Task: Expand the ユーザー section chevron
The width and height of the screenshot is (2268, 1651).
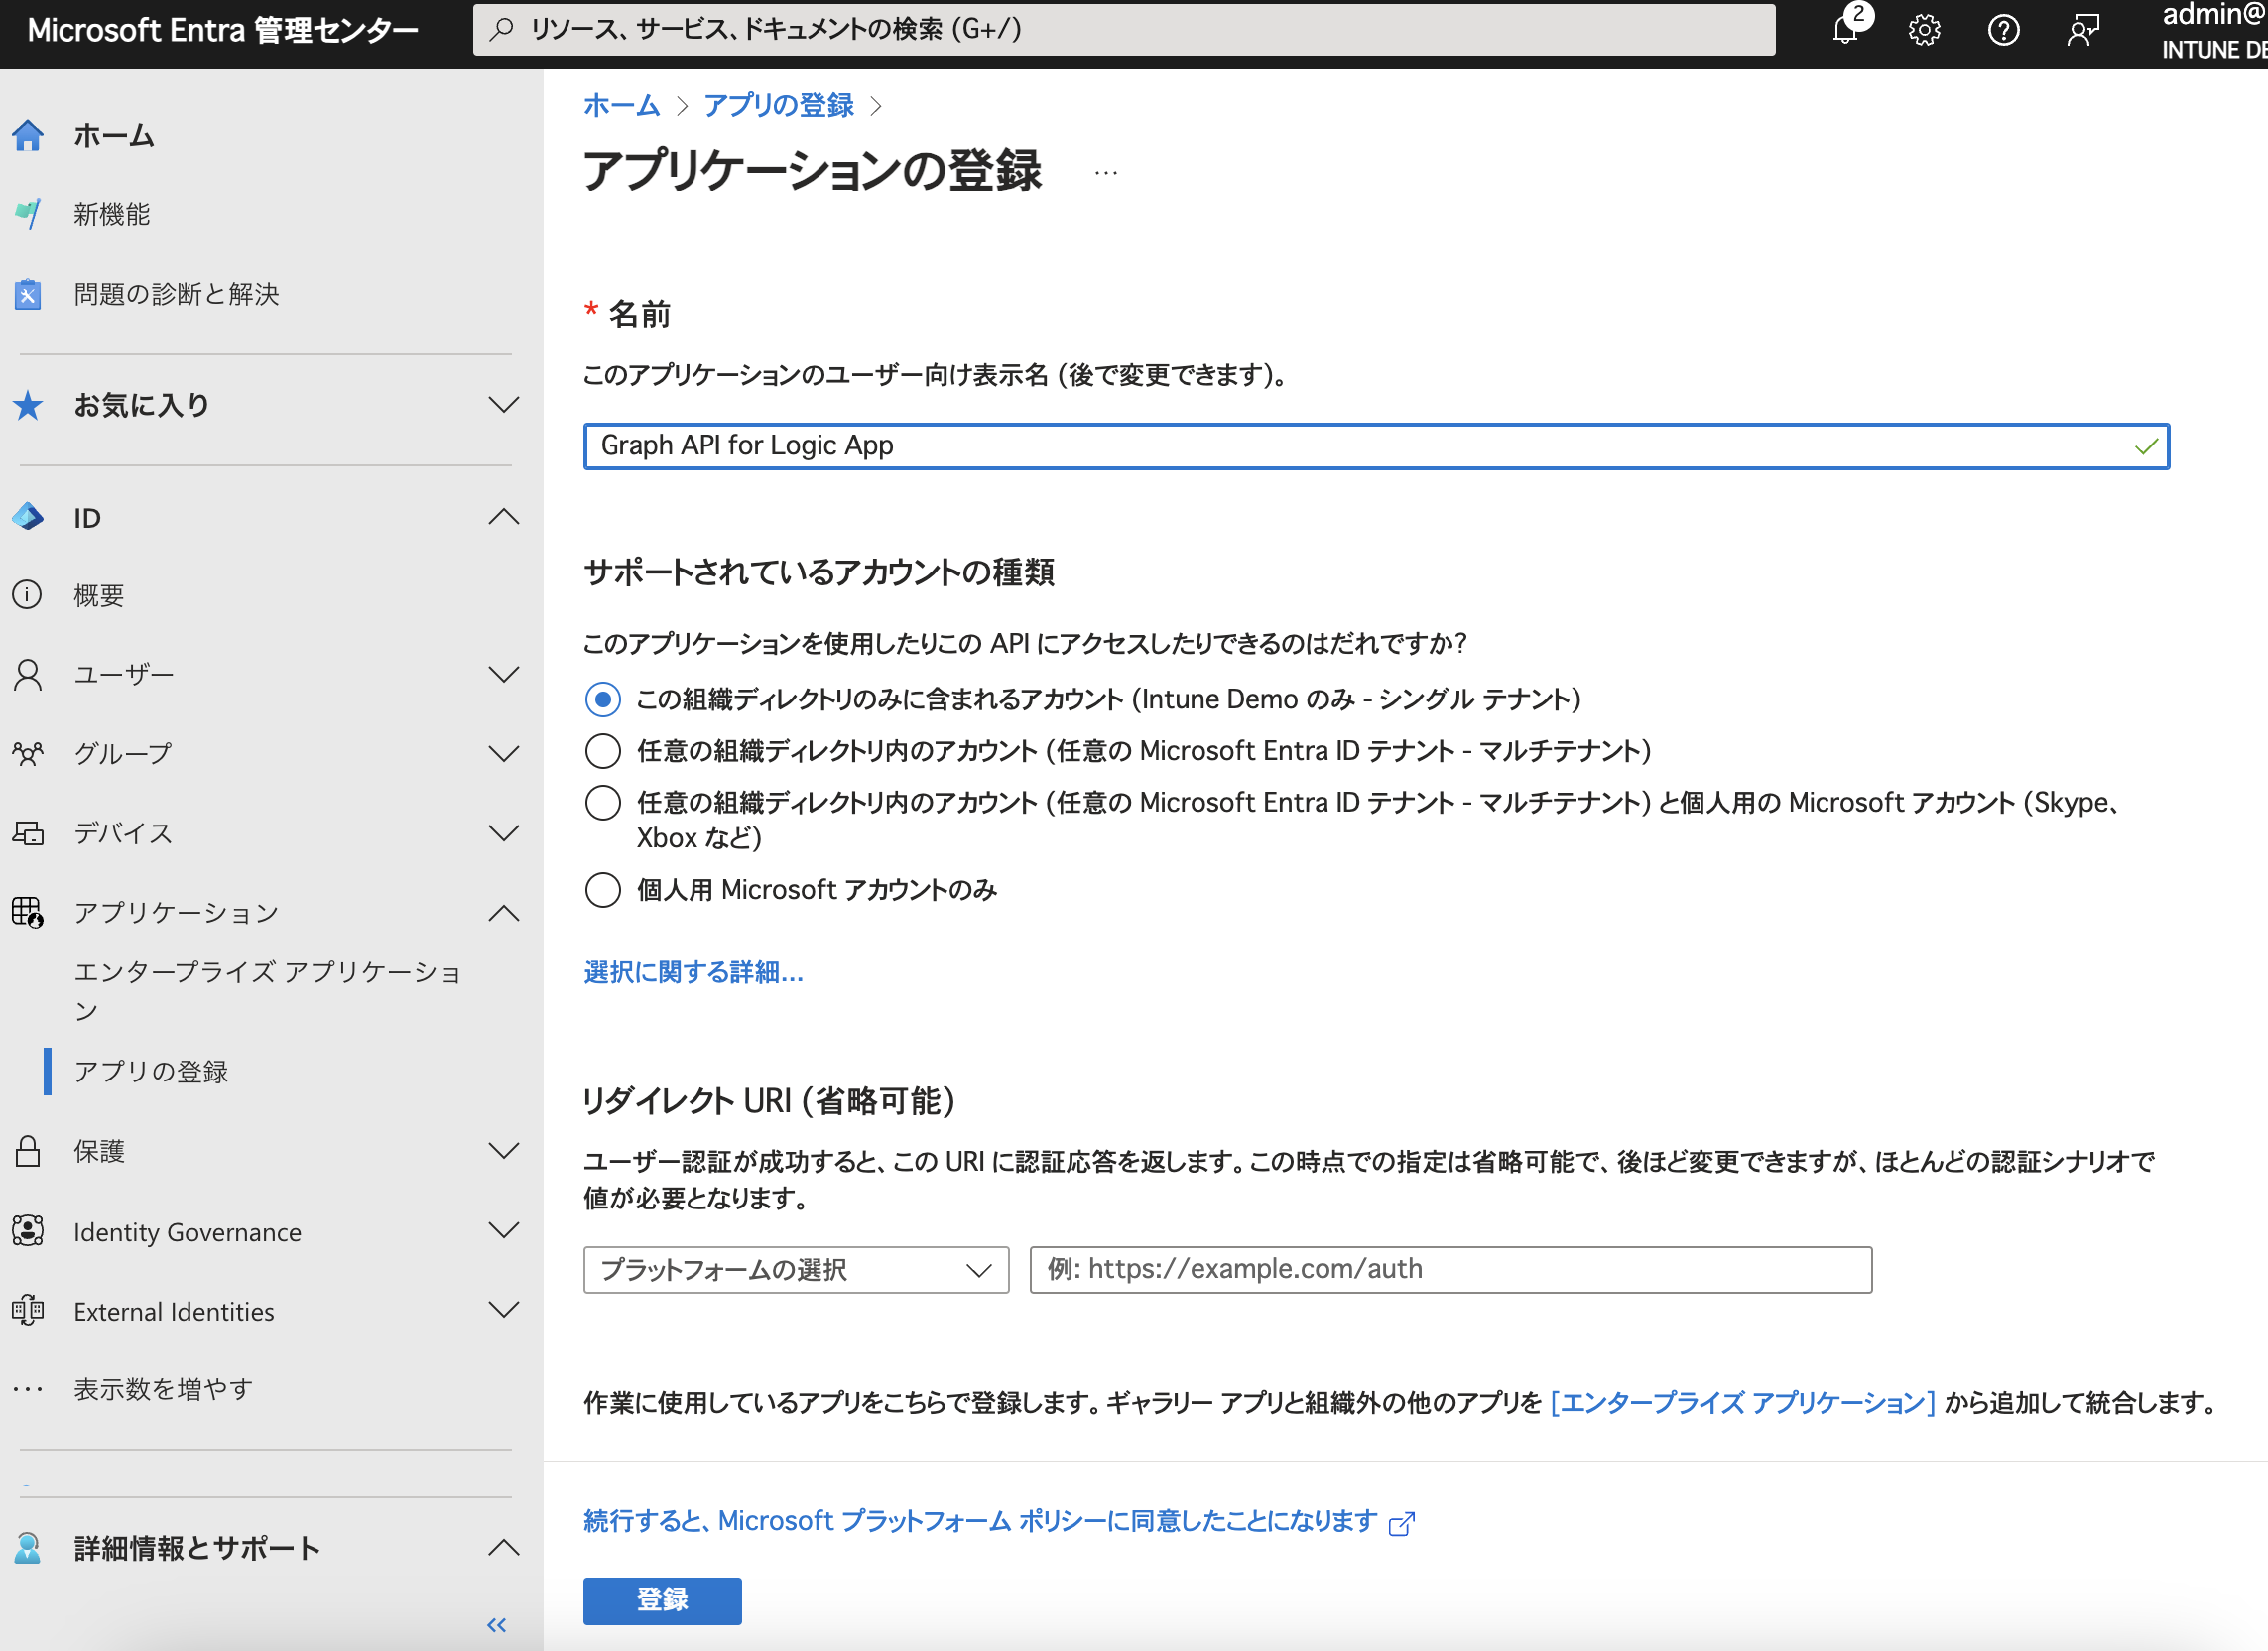Action: pos(504,674)
